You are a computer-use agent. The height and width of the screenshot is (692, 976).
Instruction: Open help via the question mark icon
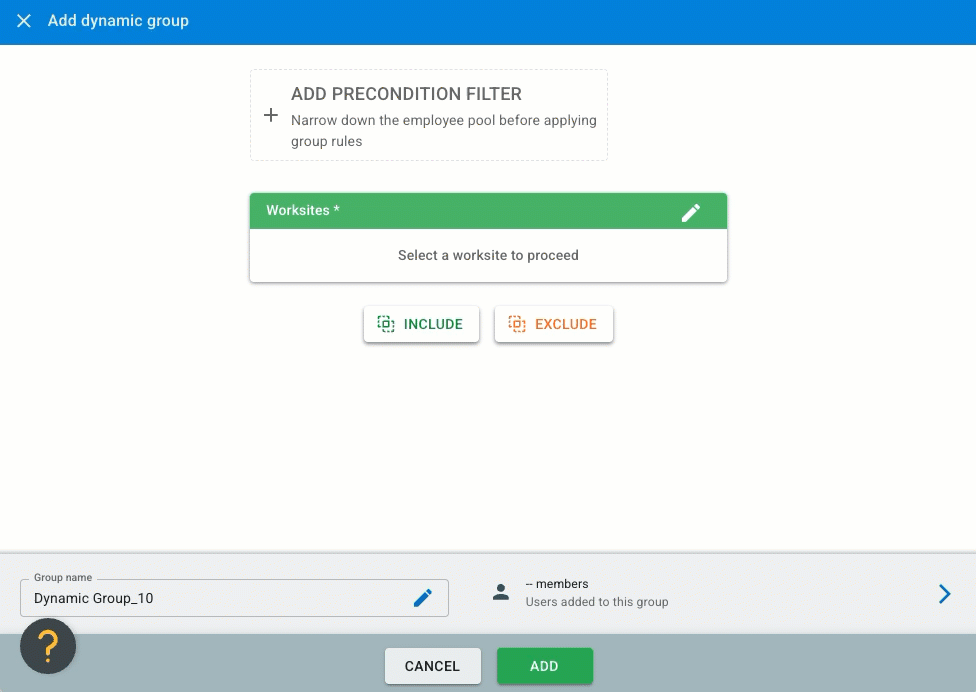48,646
